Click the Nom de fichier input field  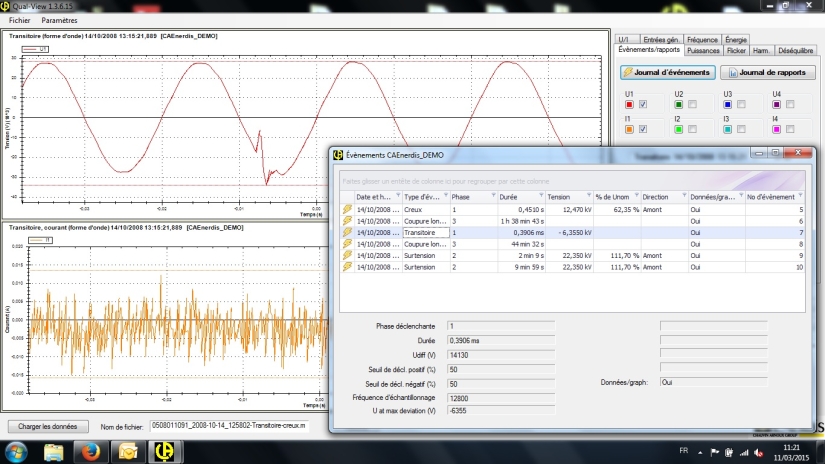[x=229, y=426]
